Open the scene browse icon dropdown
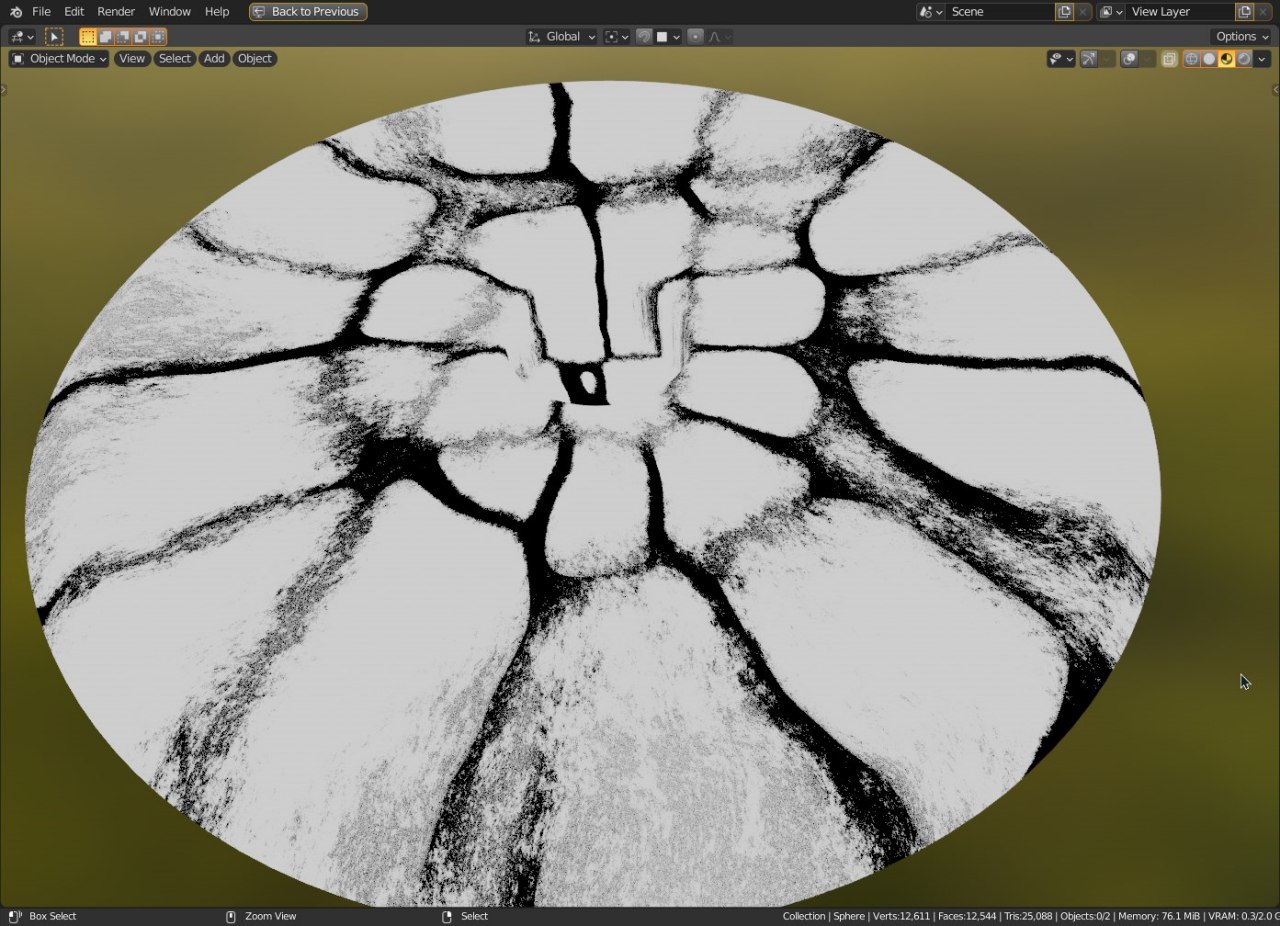The image size is (1280, 926). pyautogui.click(x=930, y=12)
